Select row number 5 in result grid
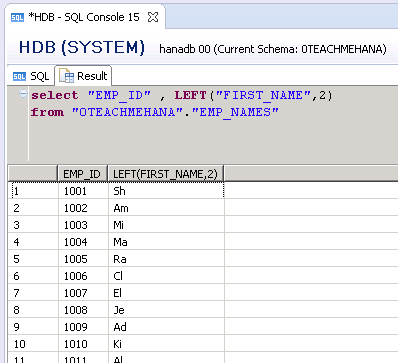Viewport: 398px width, 363px height. 33,259
